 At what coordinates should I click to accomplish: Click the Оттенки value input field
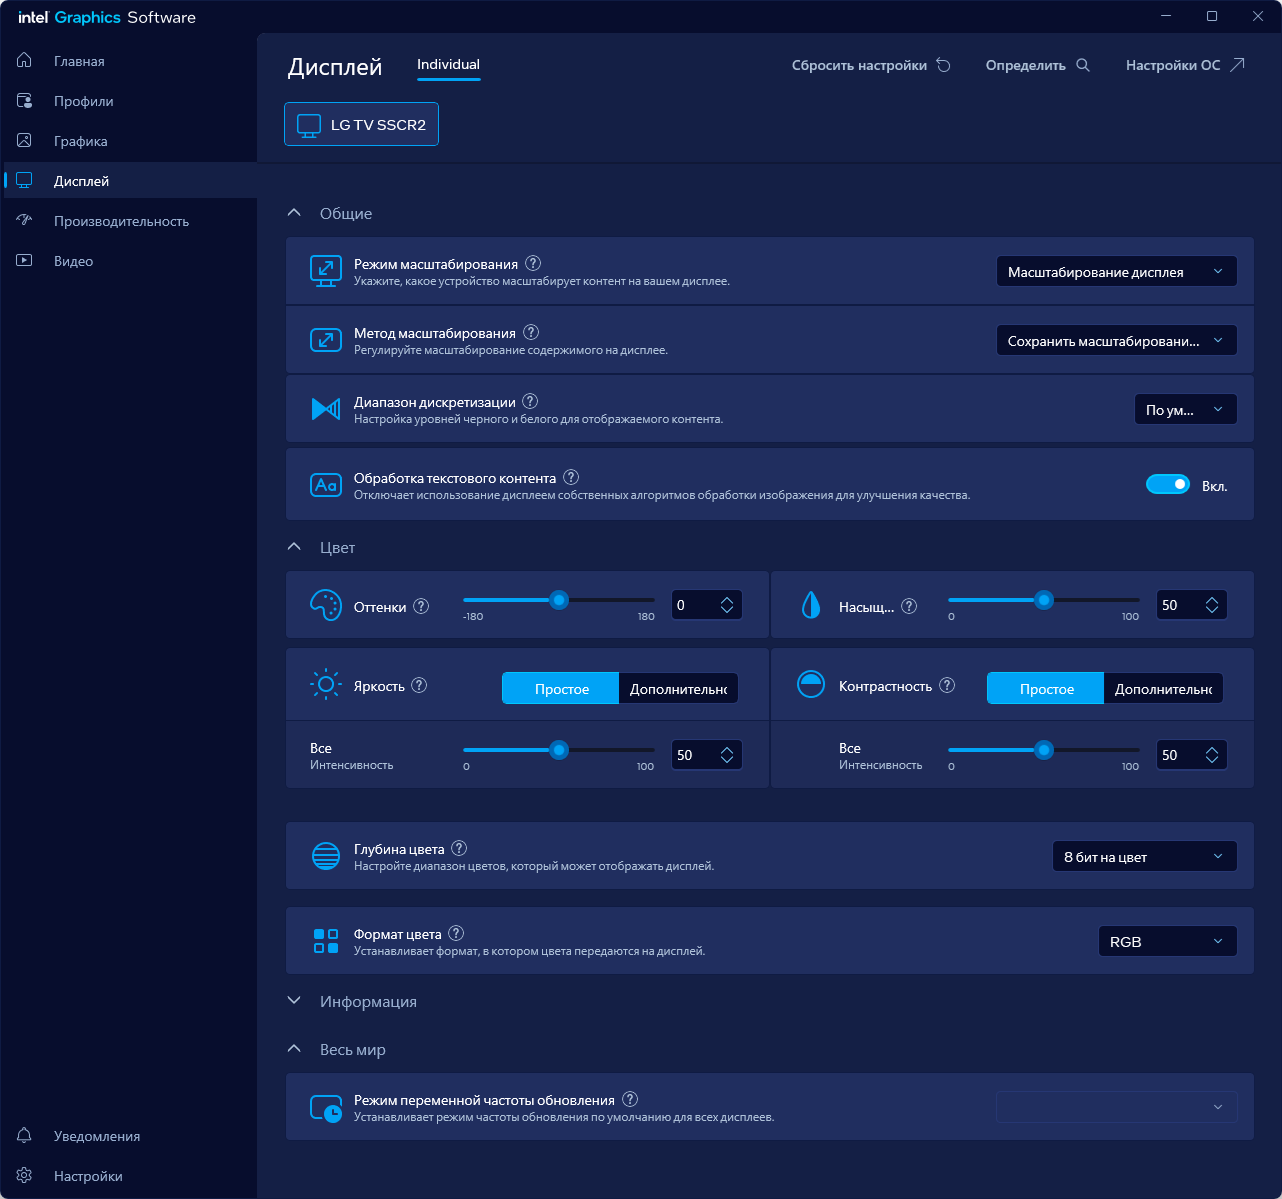tap(695, 605)
